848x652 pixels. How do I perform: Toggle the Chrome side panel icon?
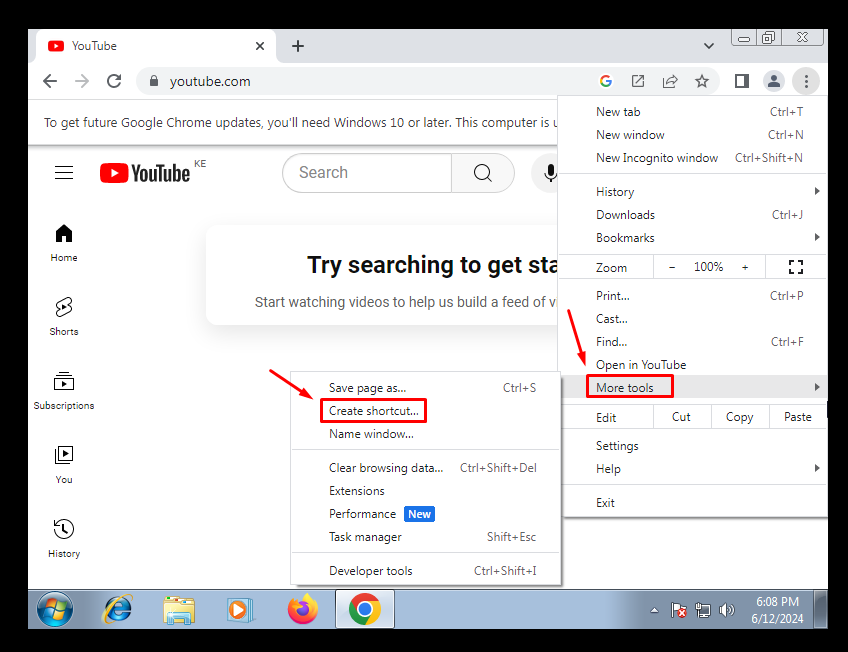click(741, 81)
